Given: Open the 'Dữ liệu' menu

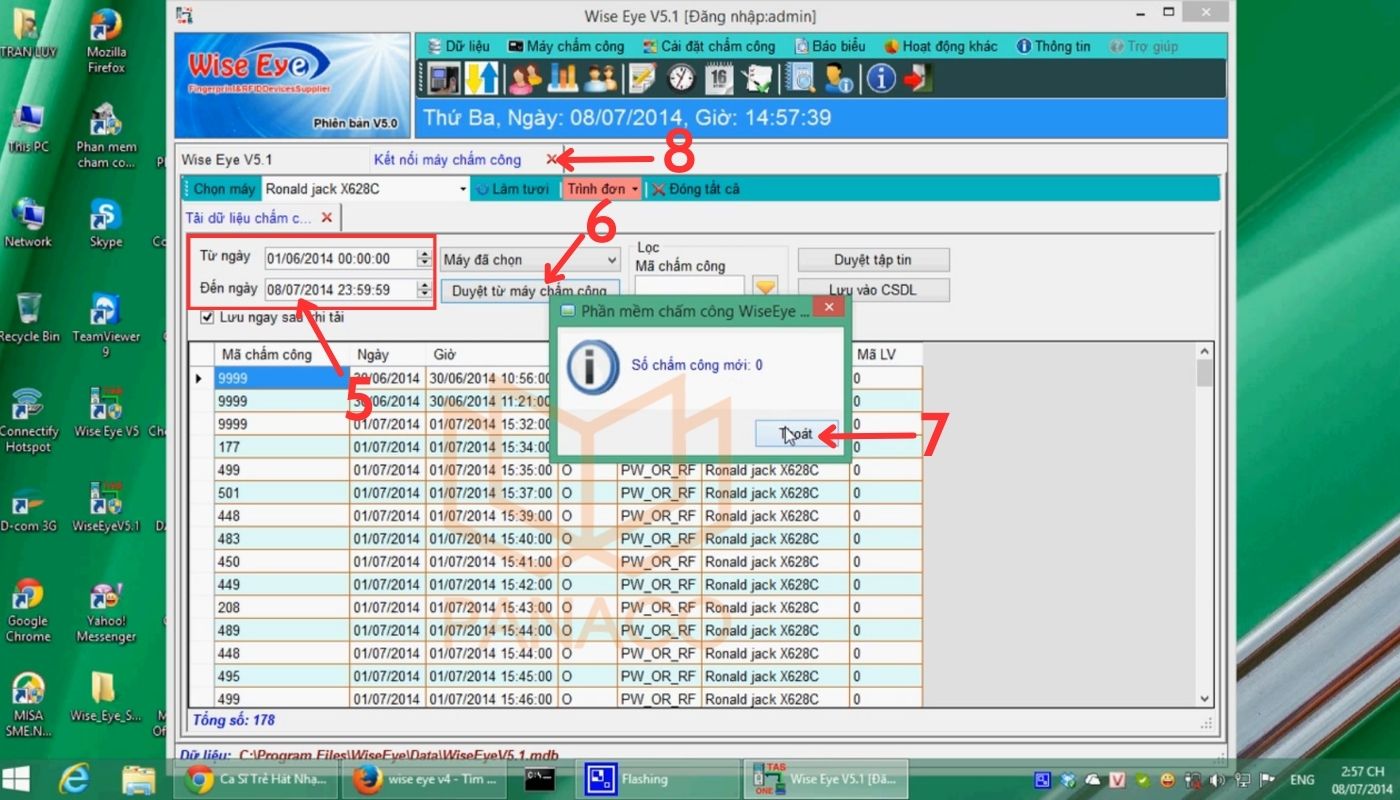Looking at the screenshot, I should point(459,46).
